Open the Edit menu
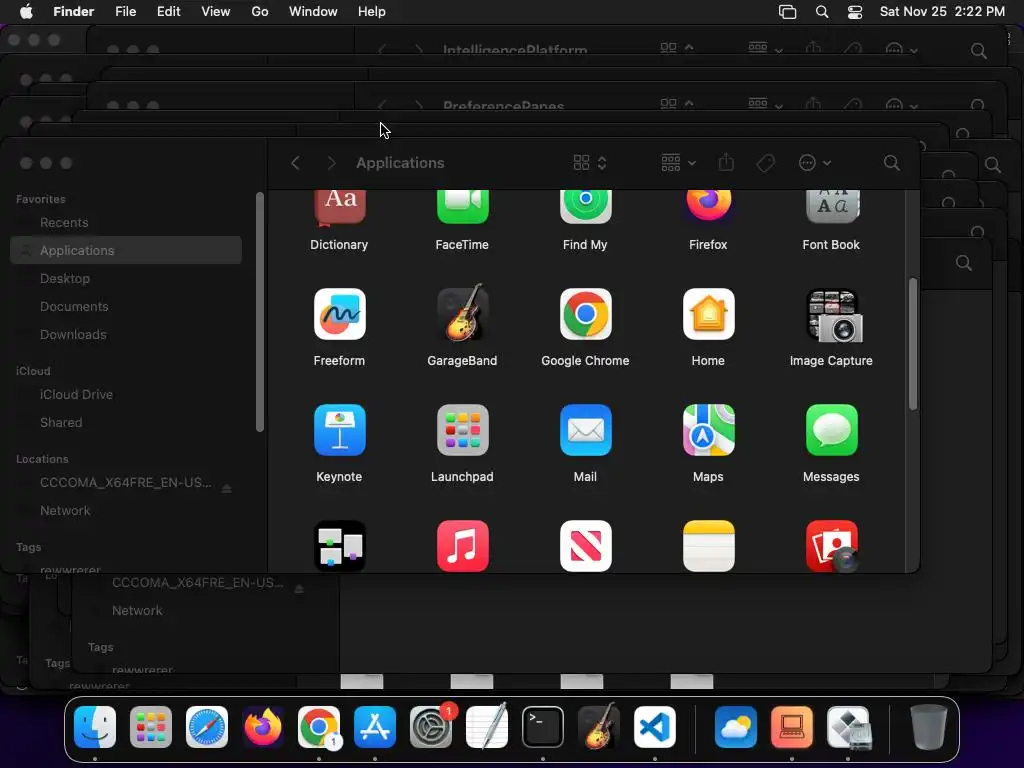 click(168, 12)
